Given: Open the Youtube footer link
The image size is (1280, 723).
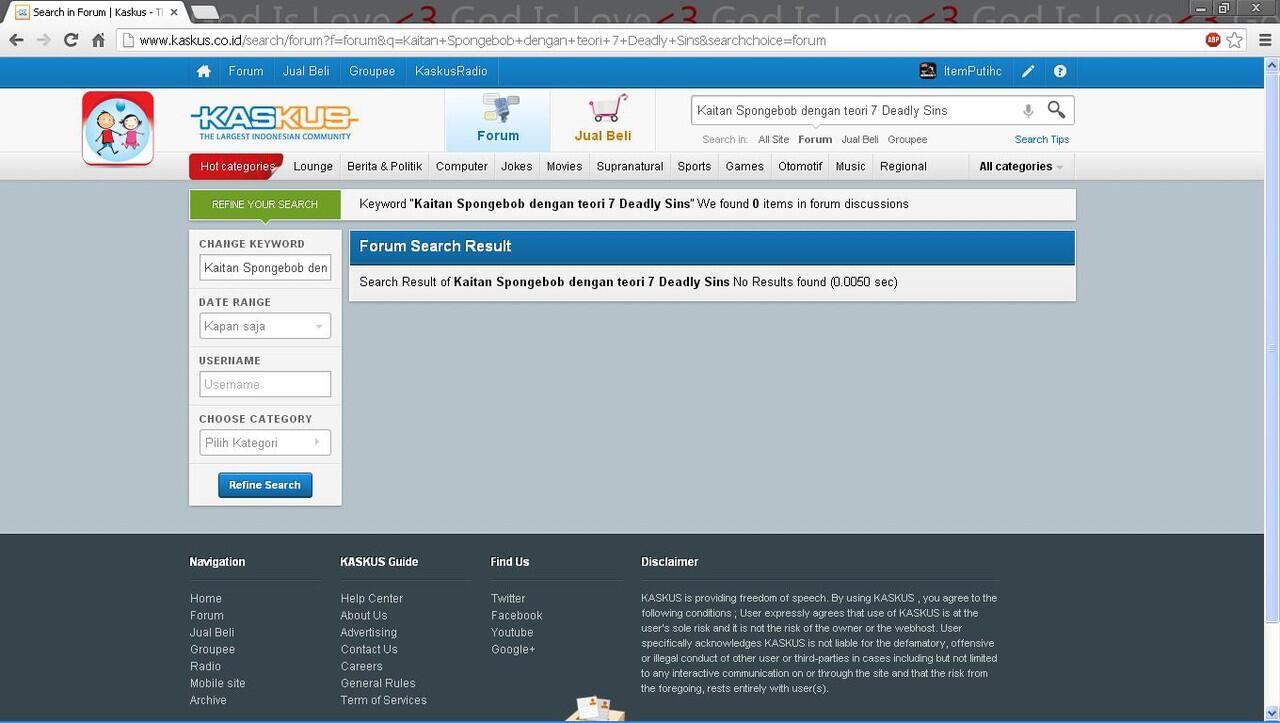Looking at the screenshot, I should pyautogui.click(x=512, y=632).
